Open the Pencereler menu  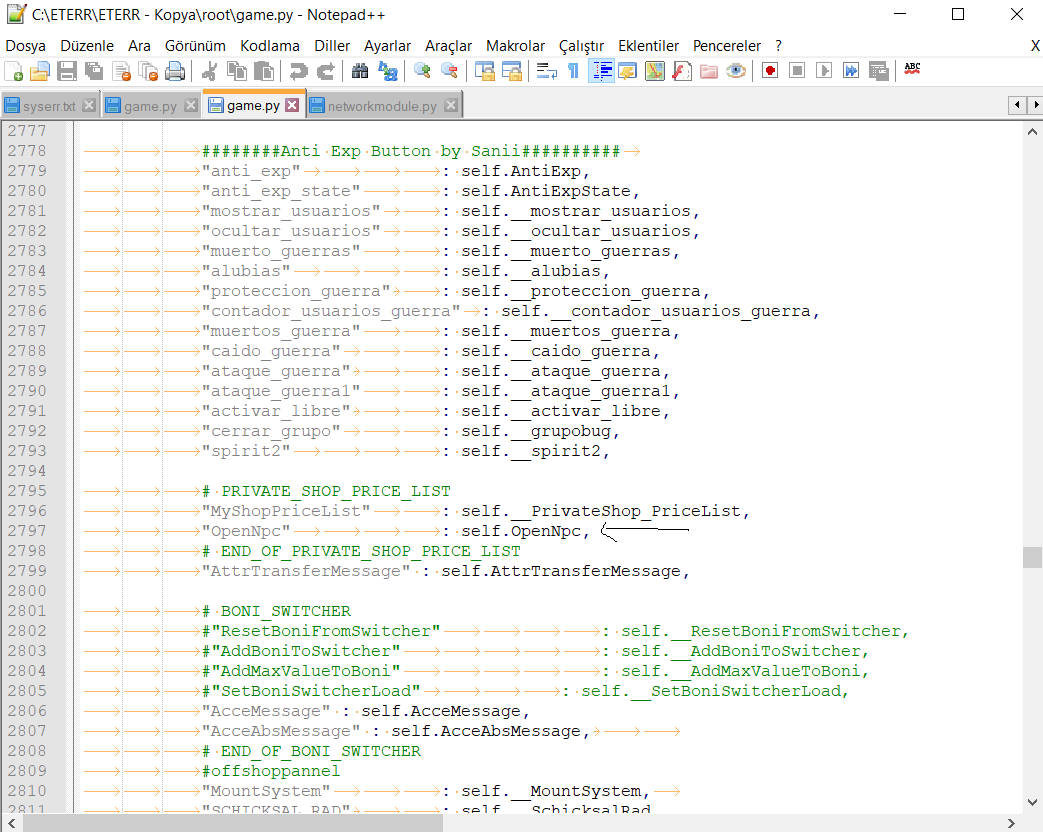pos(726,46)
